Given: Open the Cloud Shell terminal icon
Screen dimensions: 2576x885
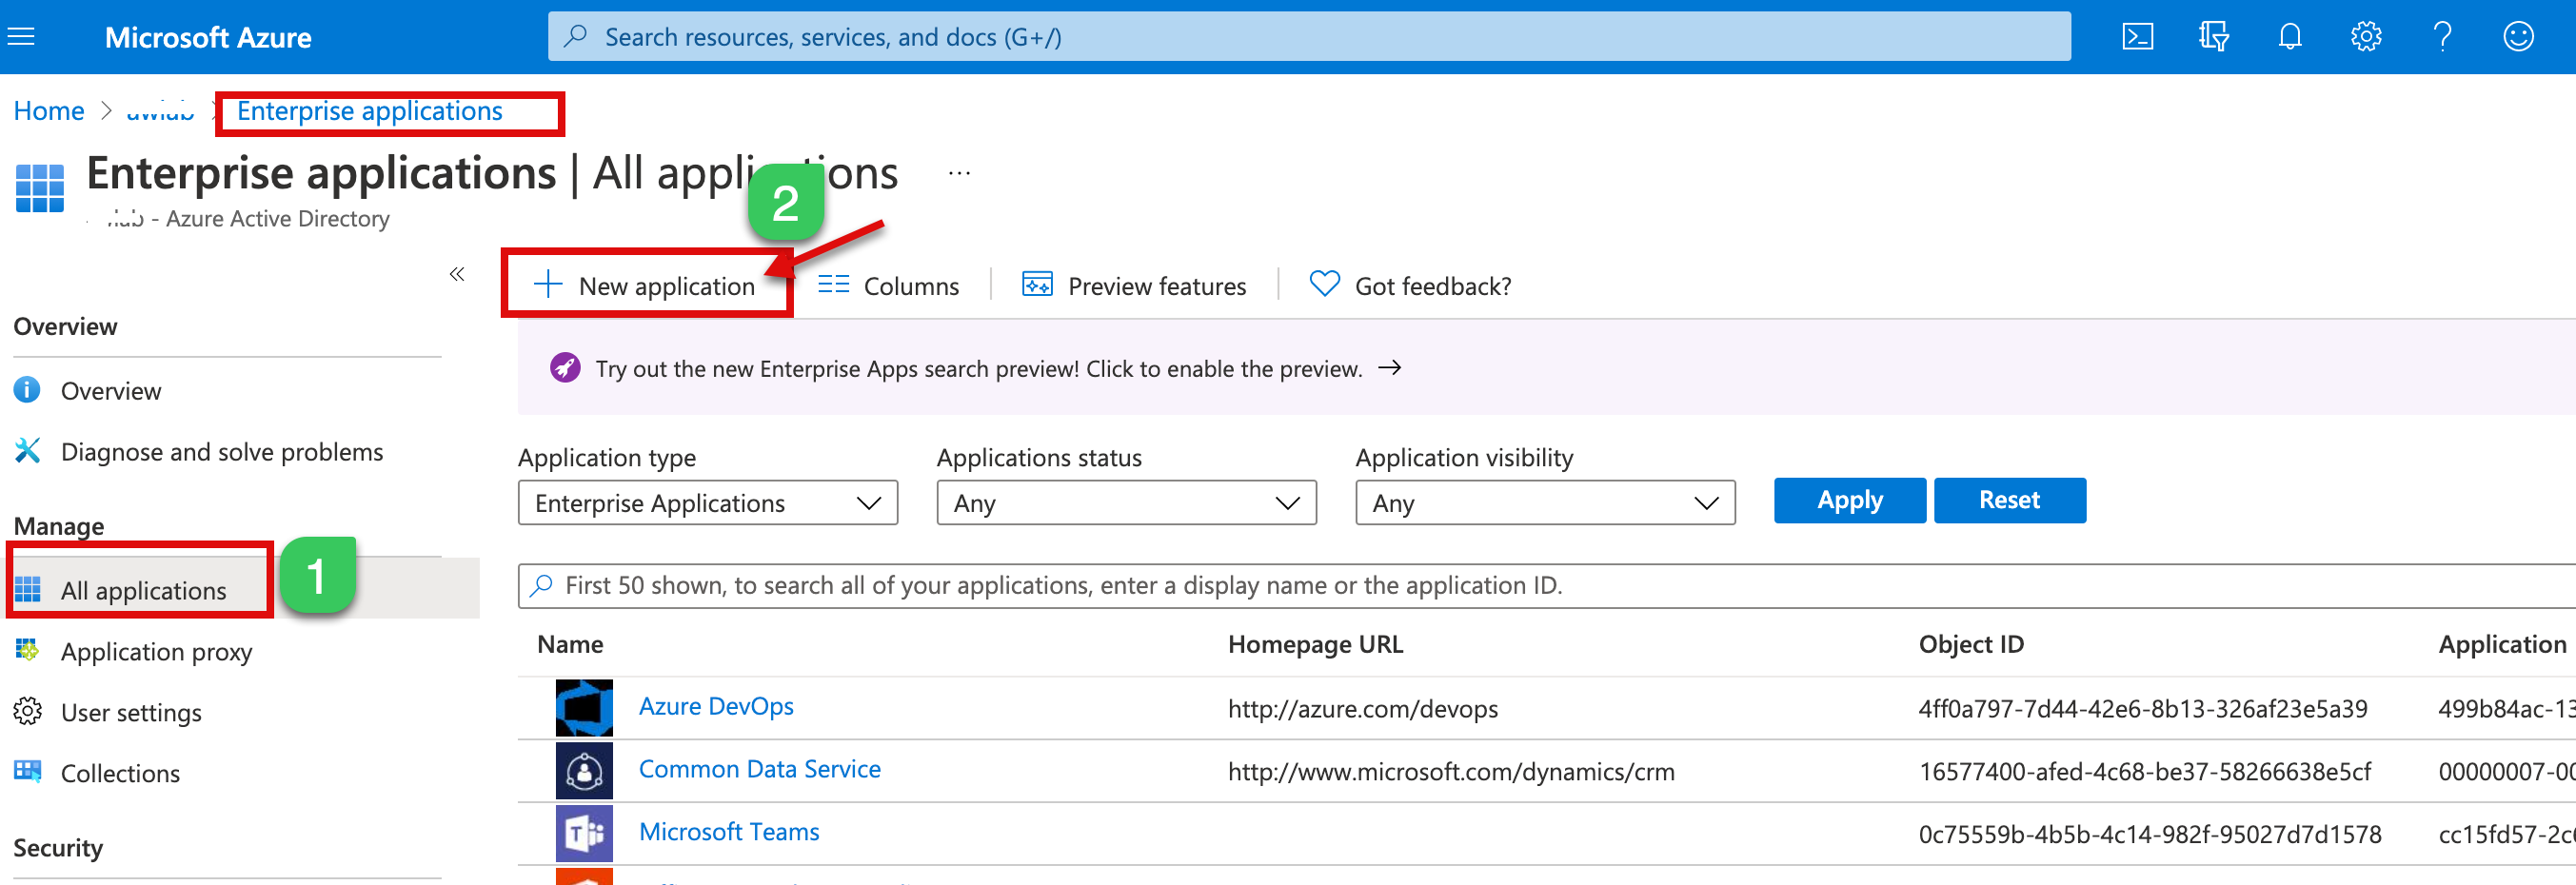Looking at the screenshot, I should (x=2137, y=37).
